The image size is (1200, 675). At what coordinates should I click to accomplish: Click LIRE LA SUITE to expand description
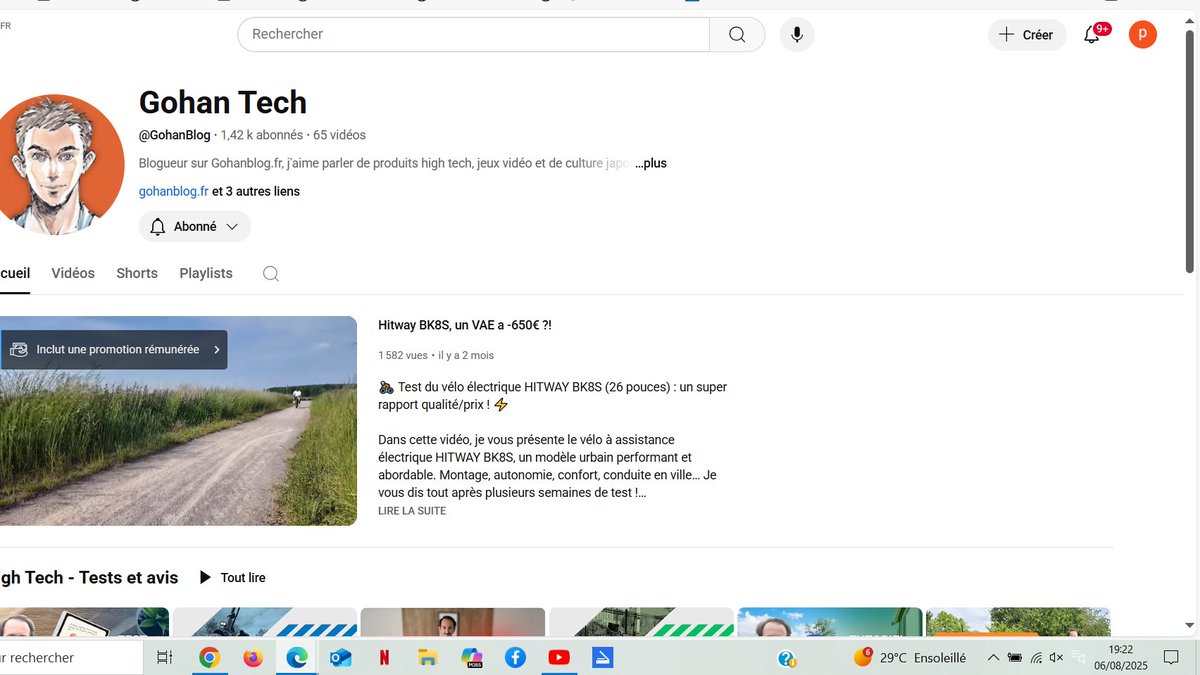[412, 511]
